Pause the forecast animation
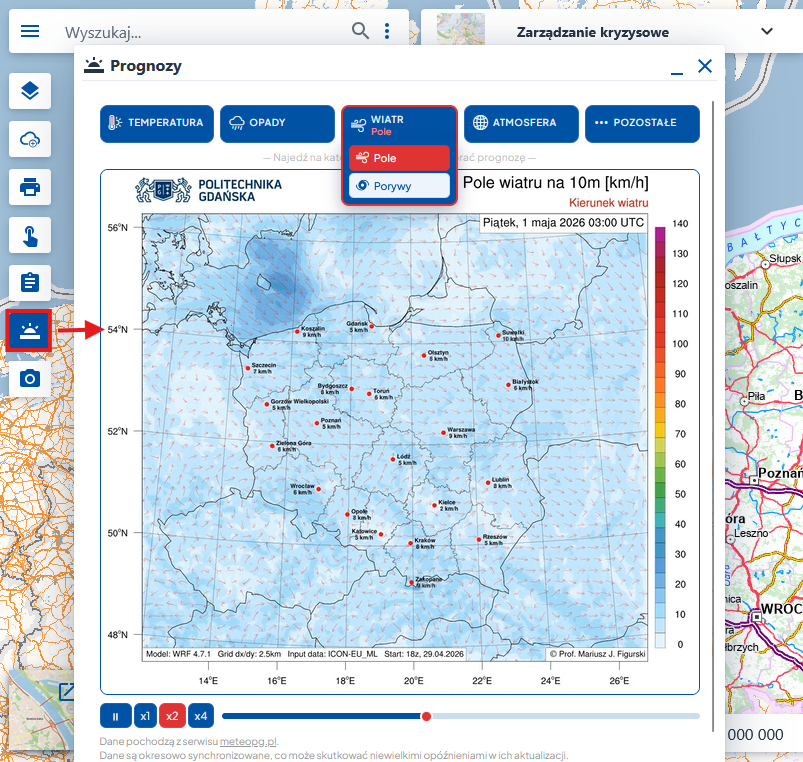The image size is (803, 762). (x=115, y=716)
